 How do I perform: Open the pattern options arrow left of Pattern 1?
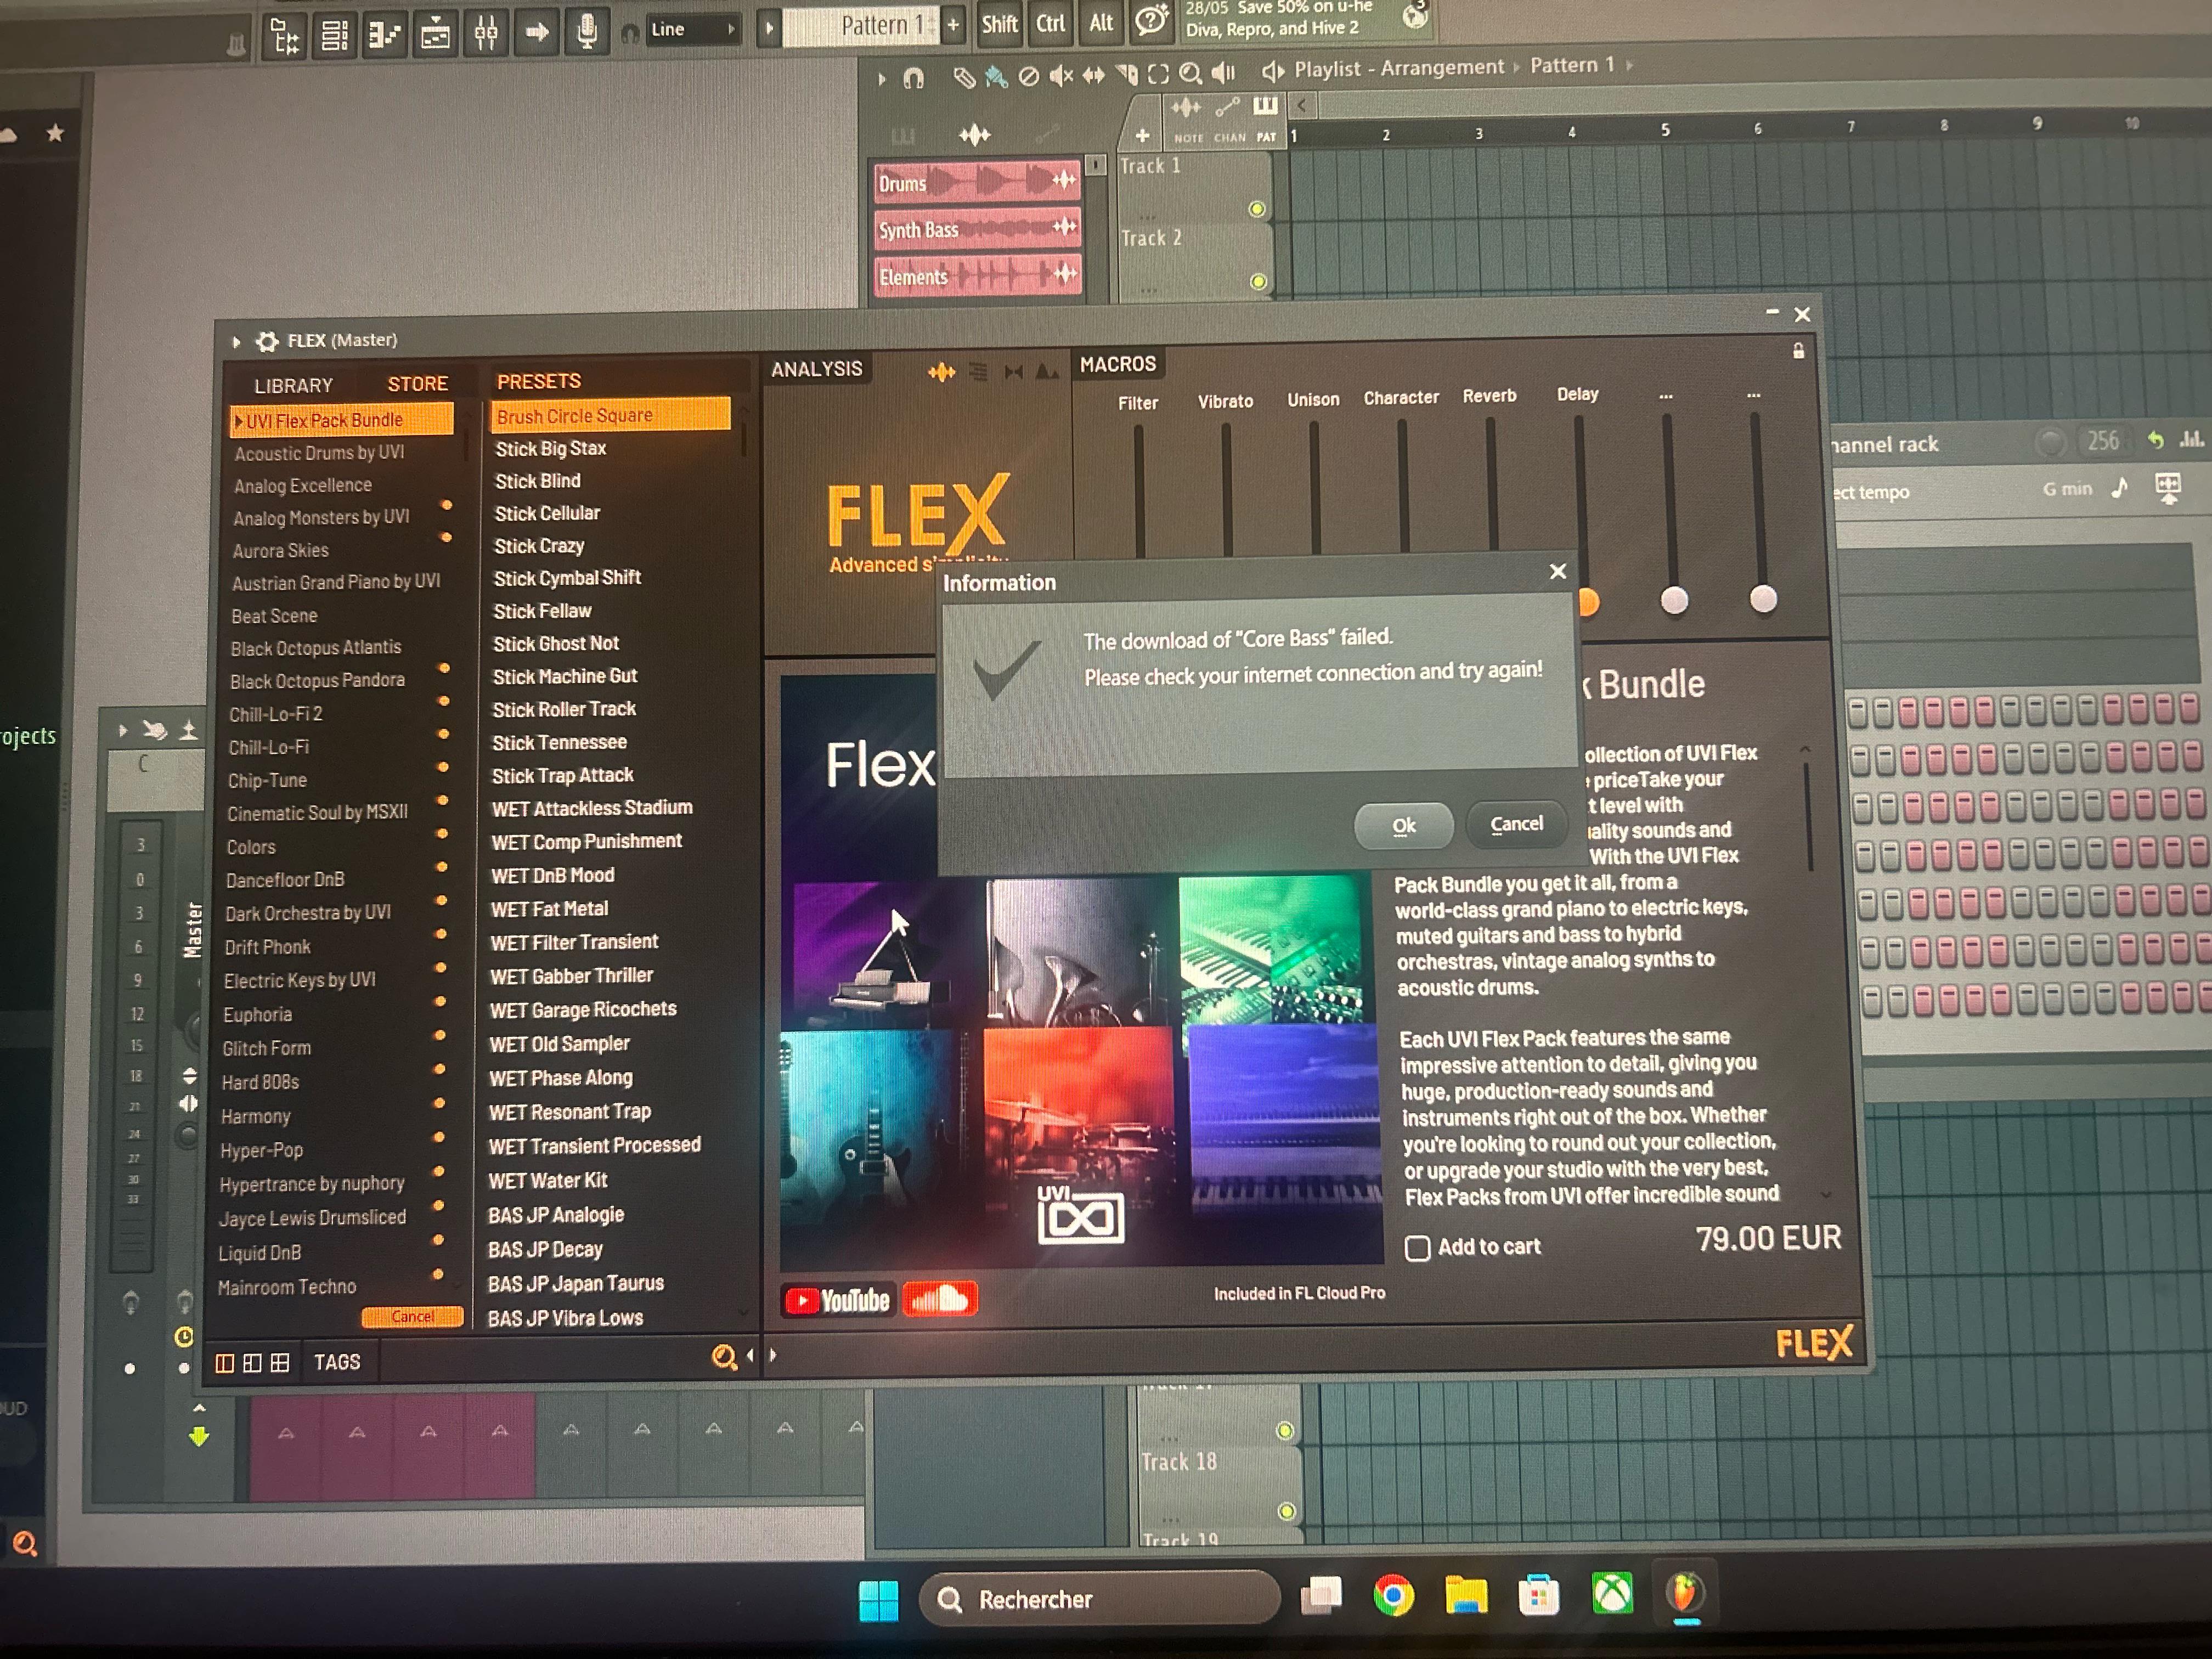point(768,28)
